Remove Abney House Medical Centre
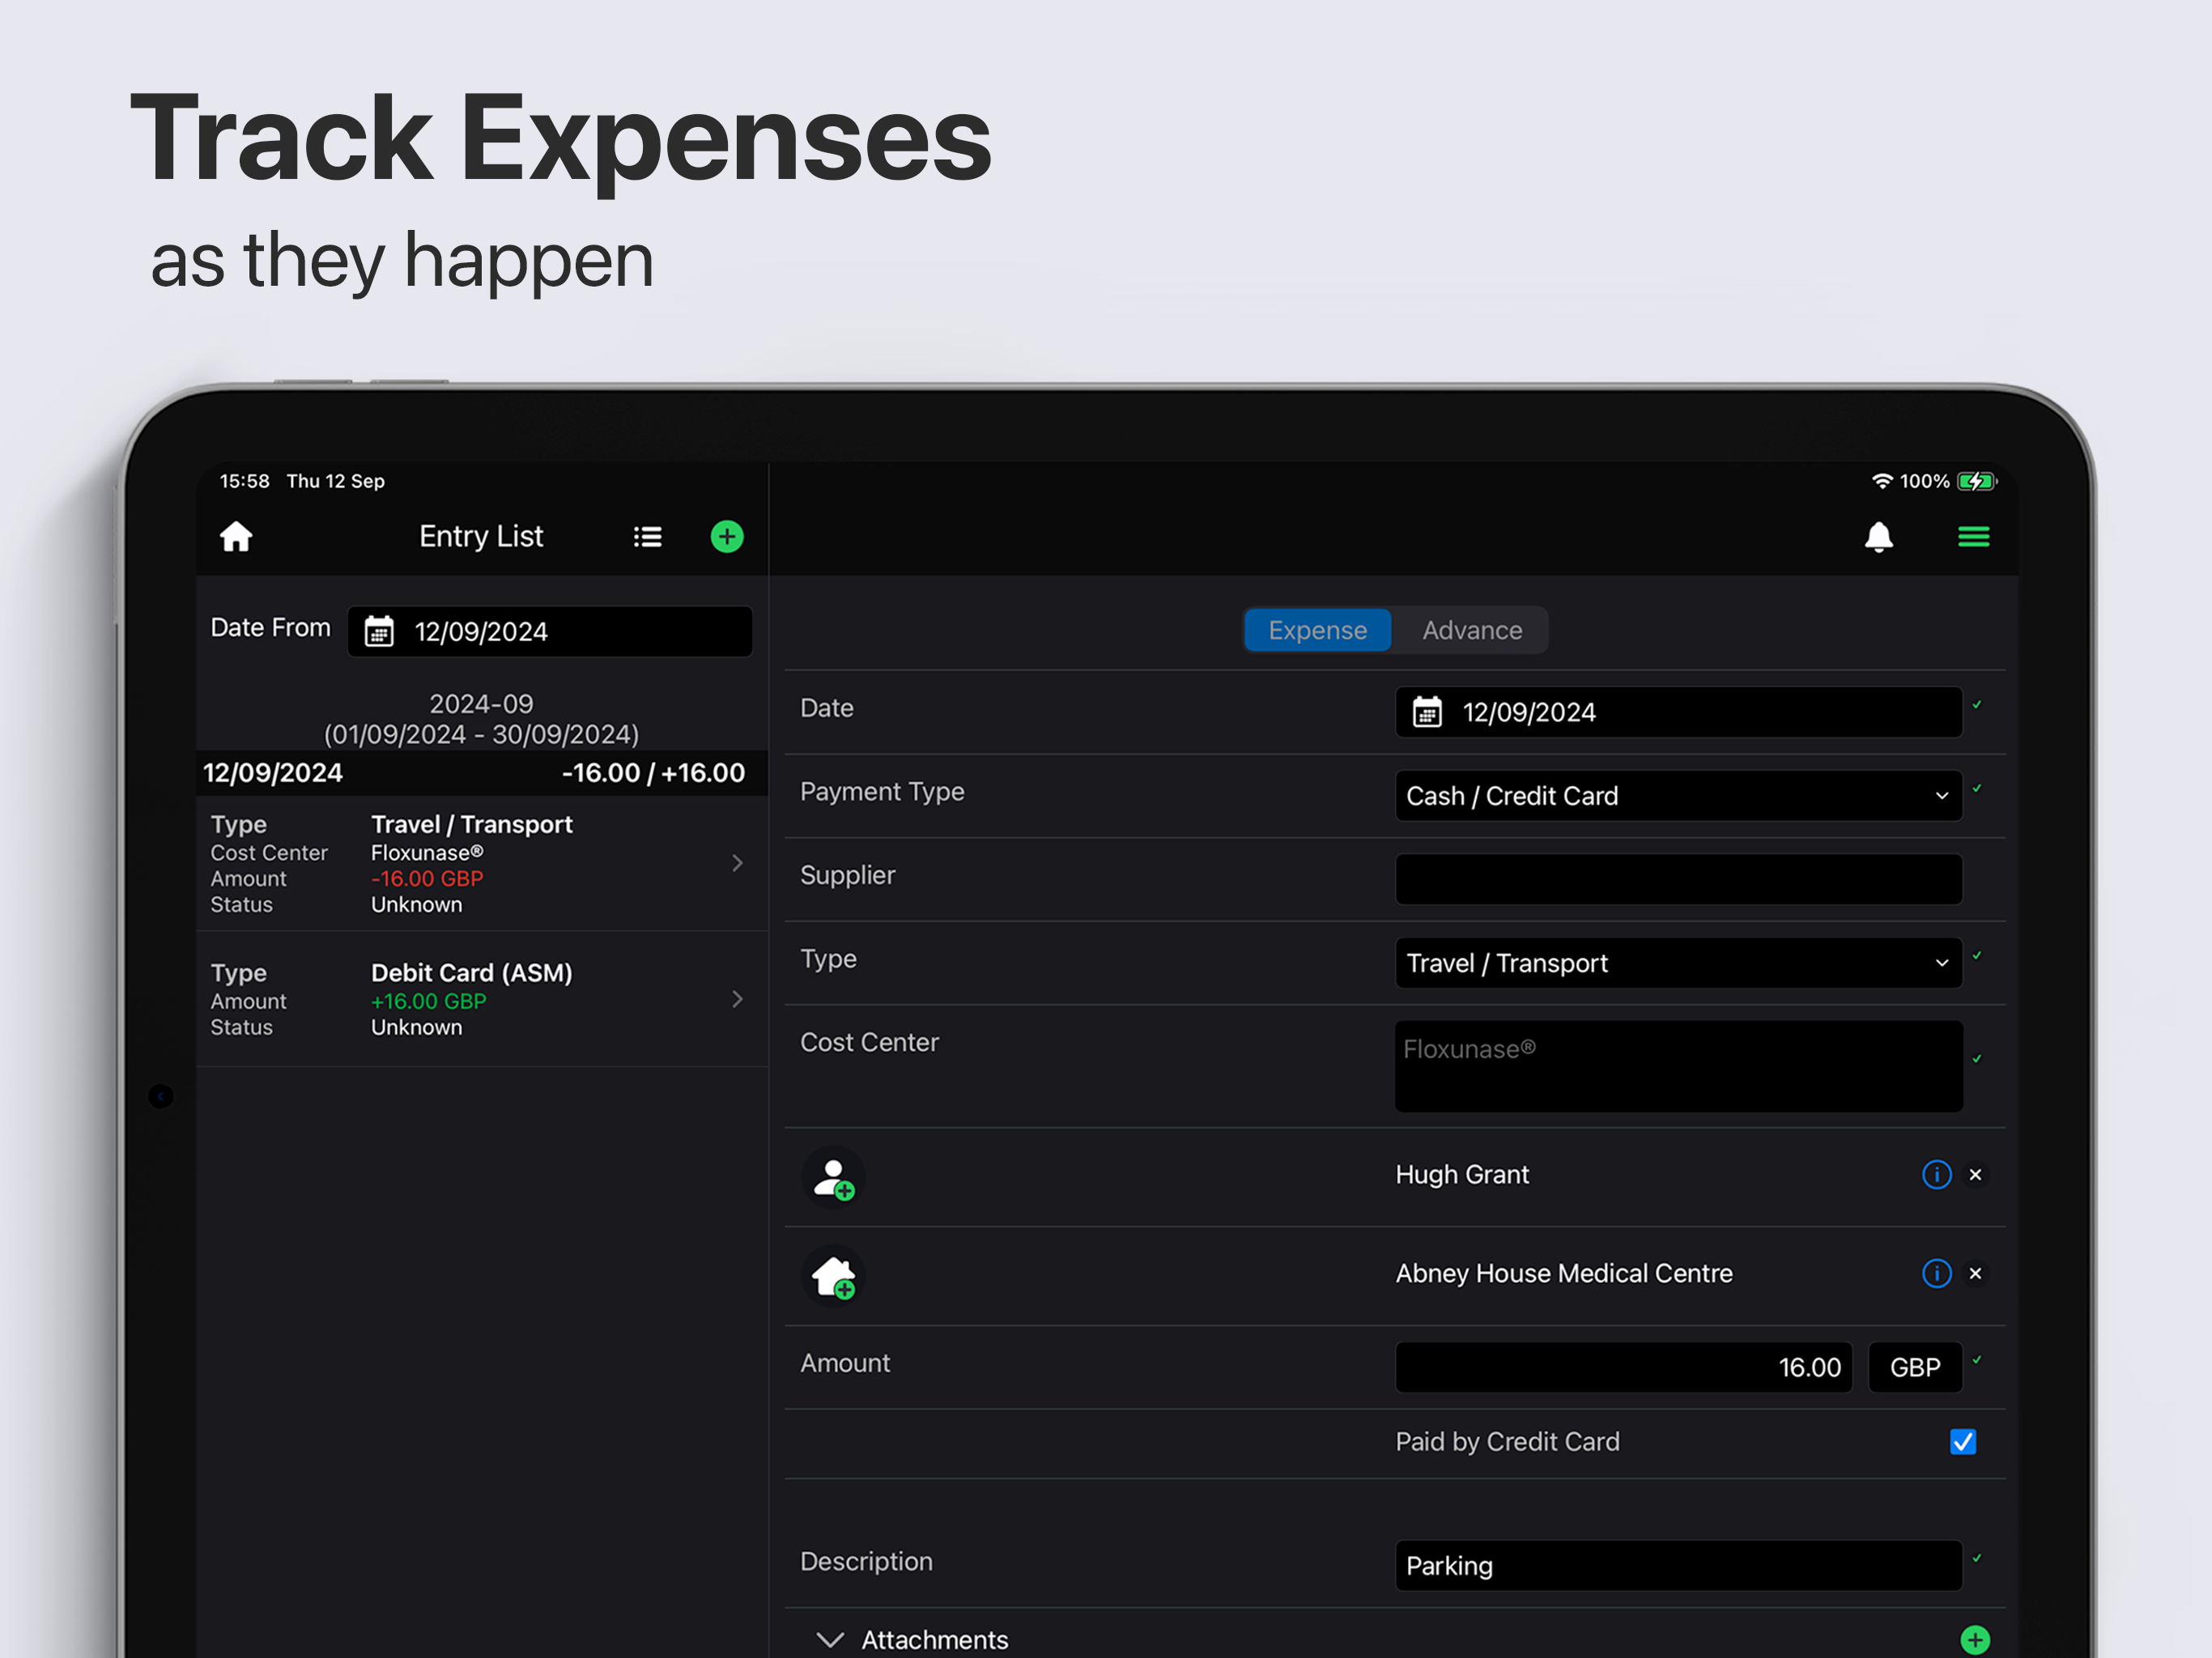 tap(1975, 1273)
